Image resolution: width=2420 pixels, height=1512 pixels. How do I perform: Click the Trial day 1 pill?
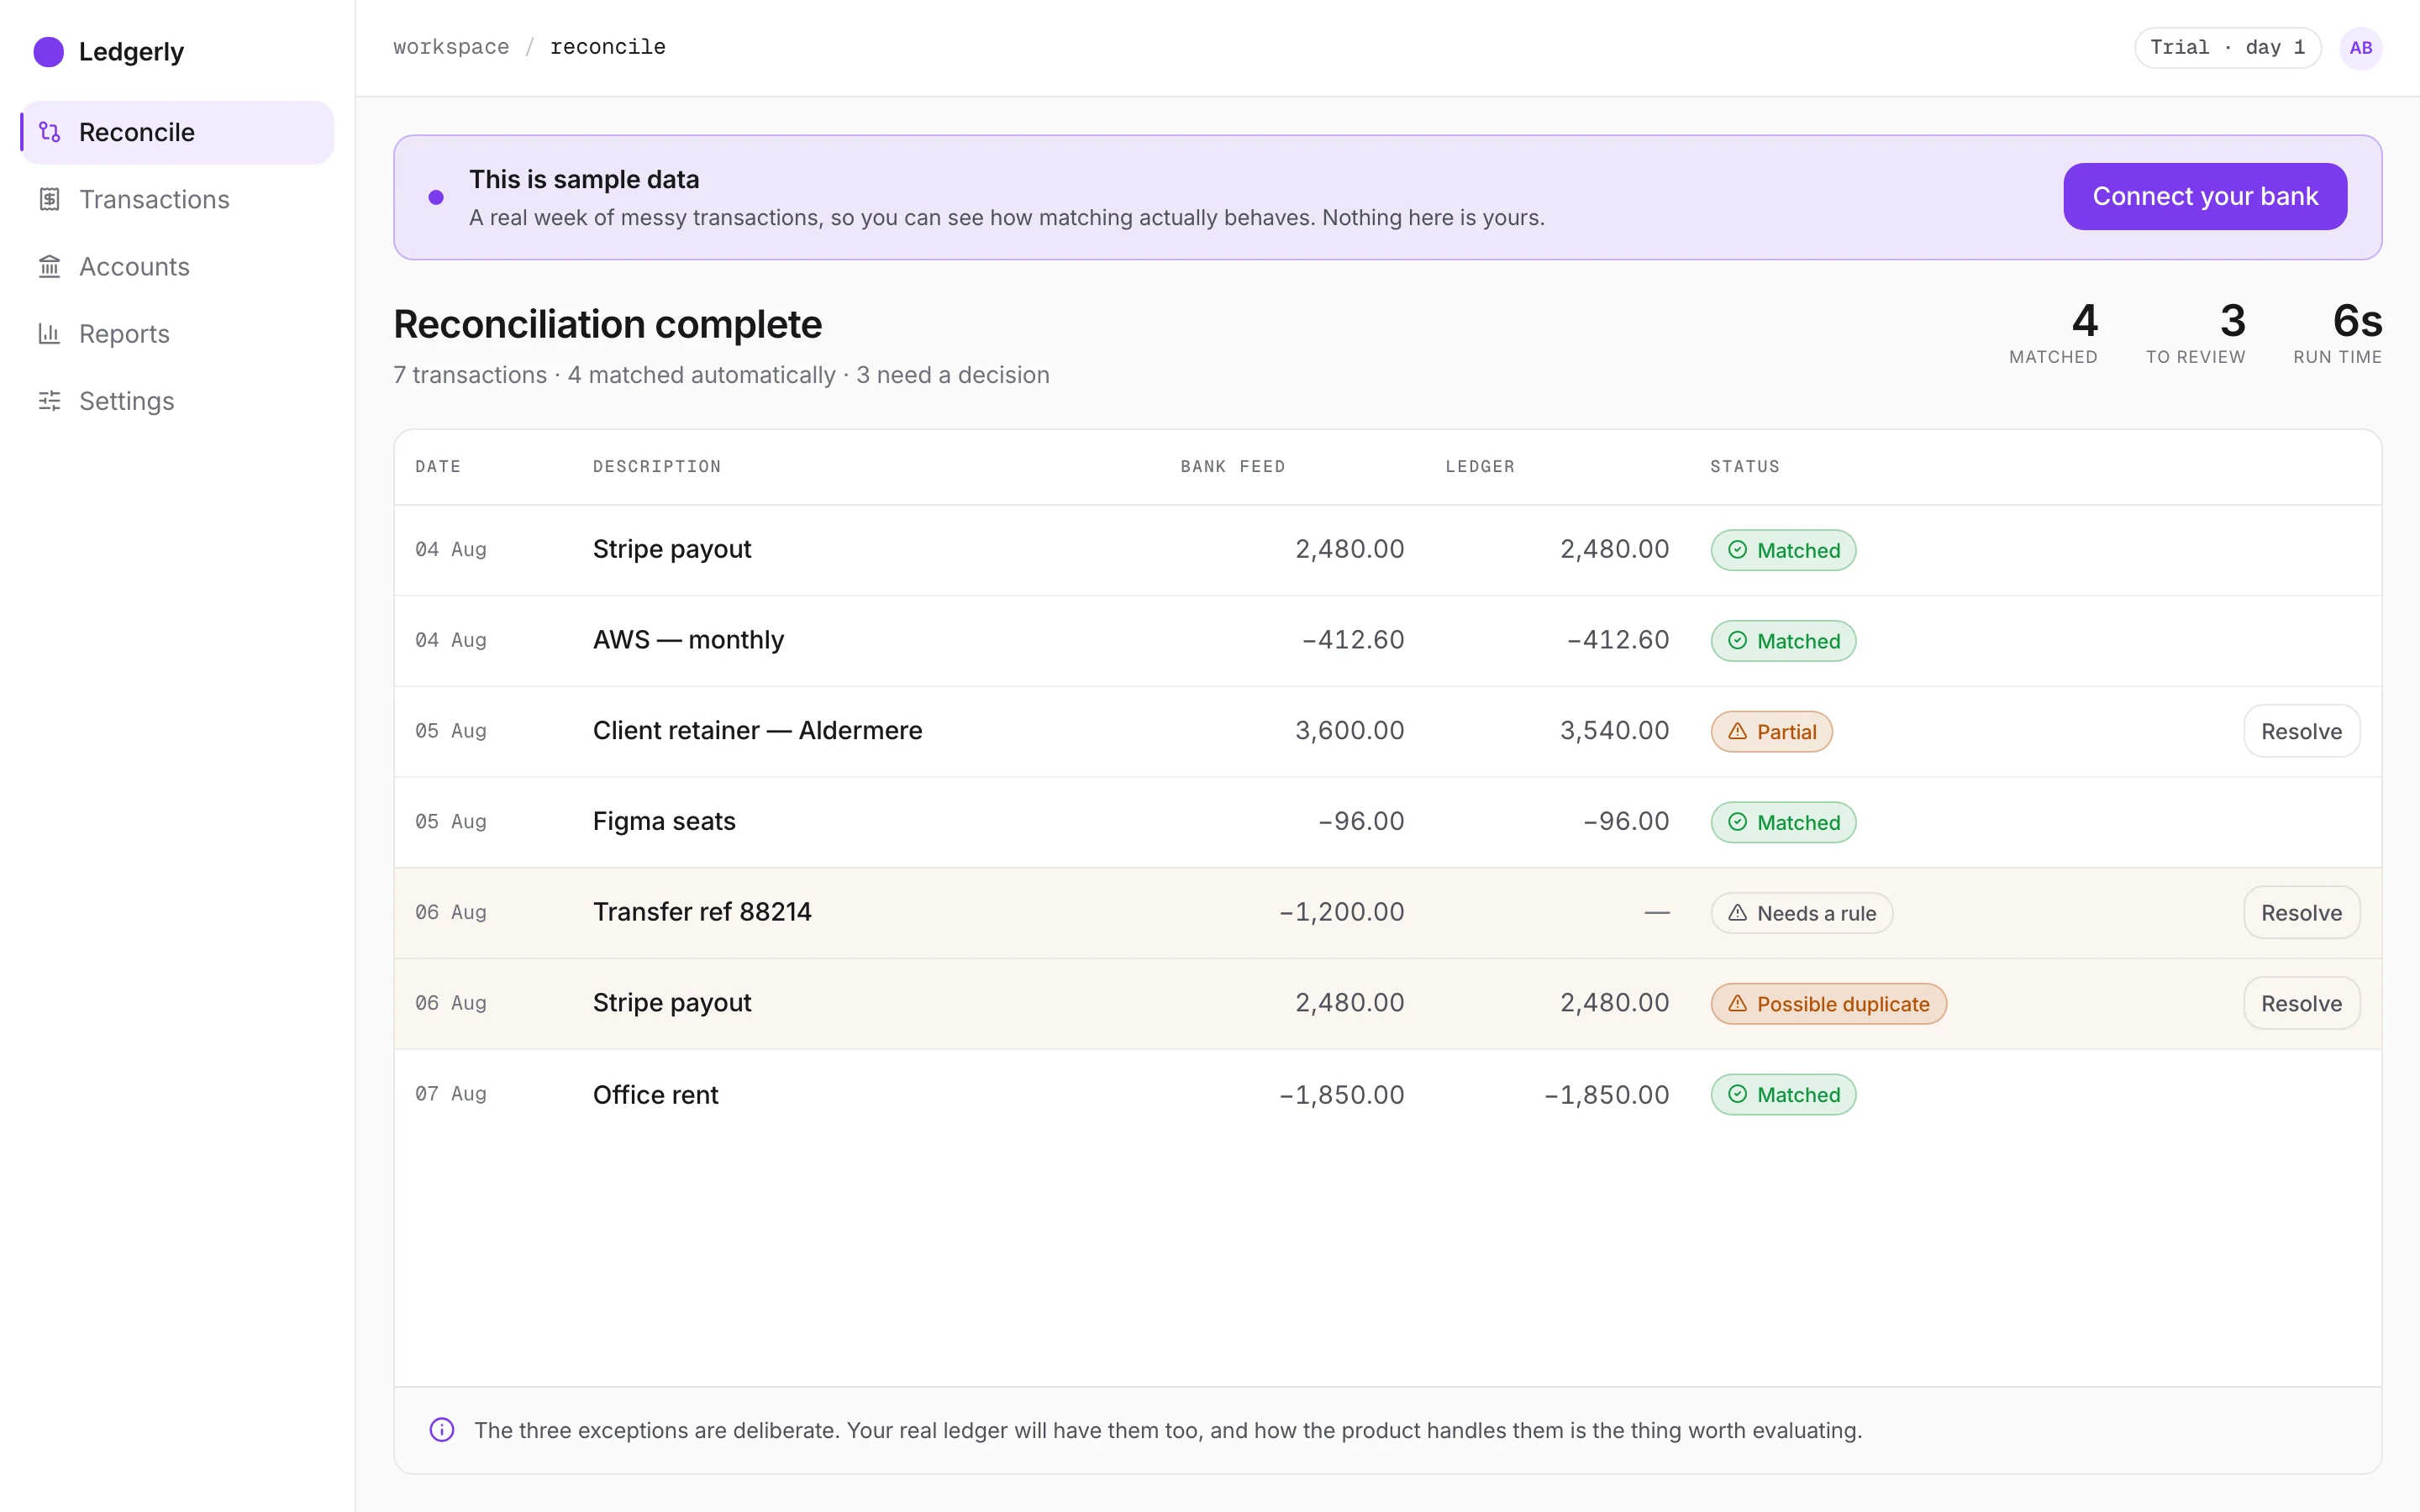click(x=2227, y=48)
